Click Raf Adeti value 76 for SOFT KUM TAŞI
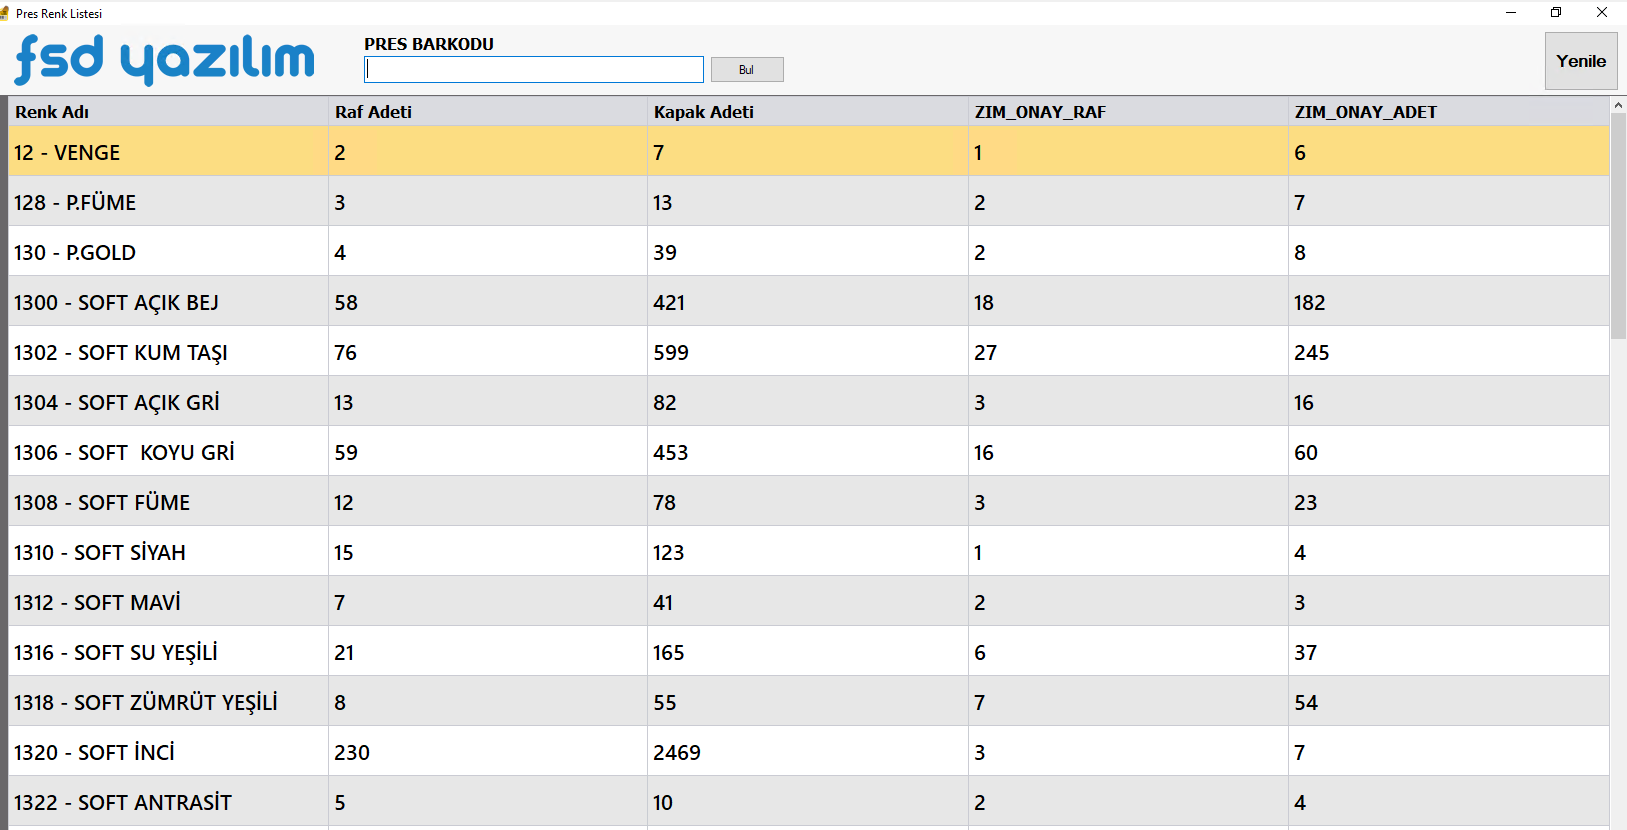Screen dimensions: 1627x830 (x=346, y=353)
